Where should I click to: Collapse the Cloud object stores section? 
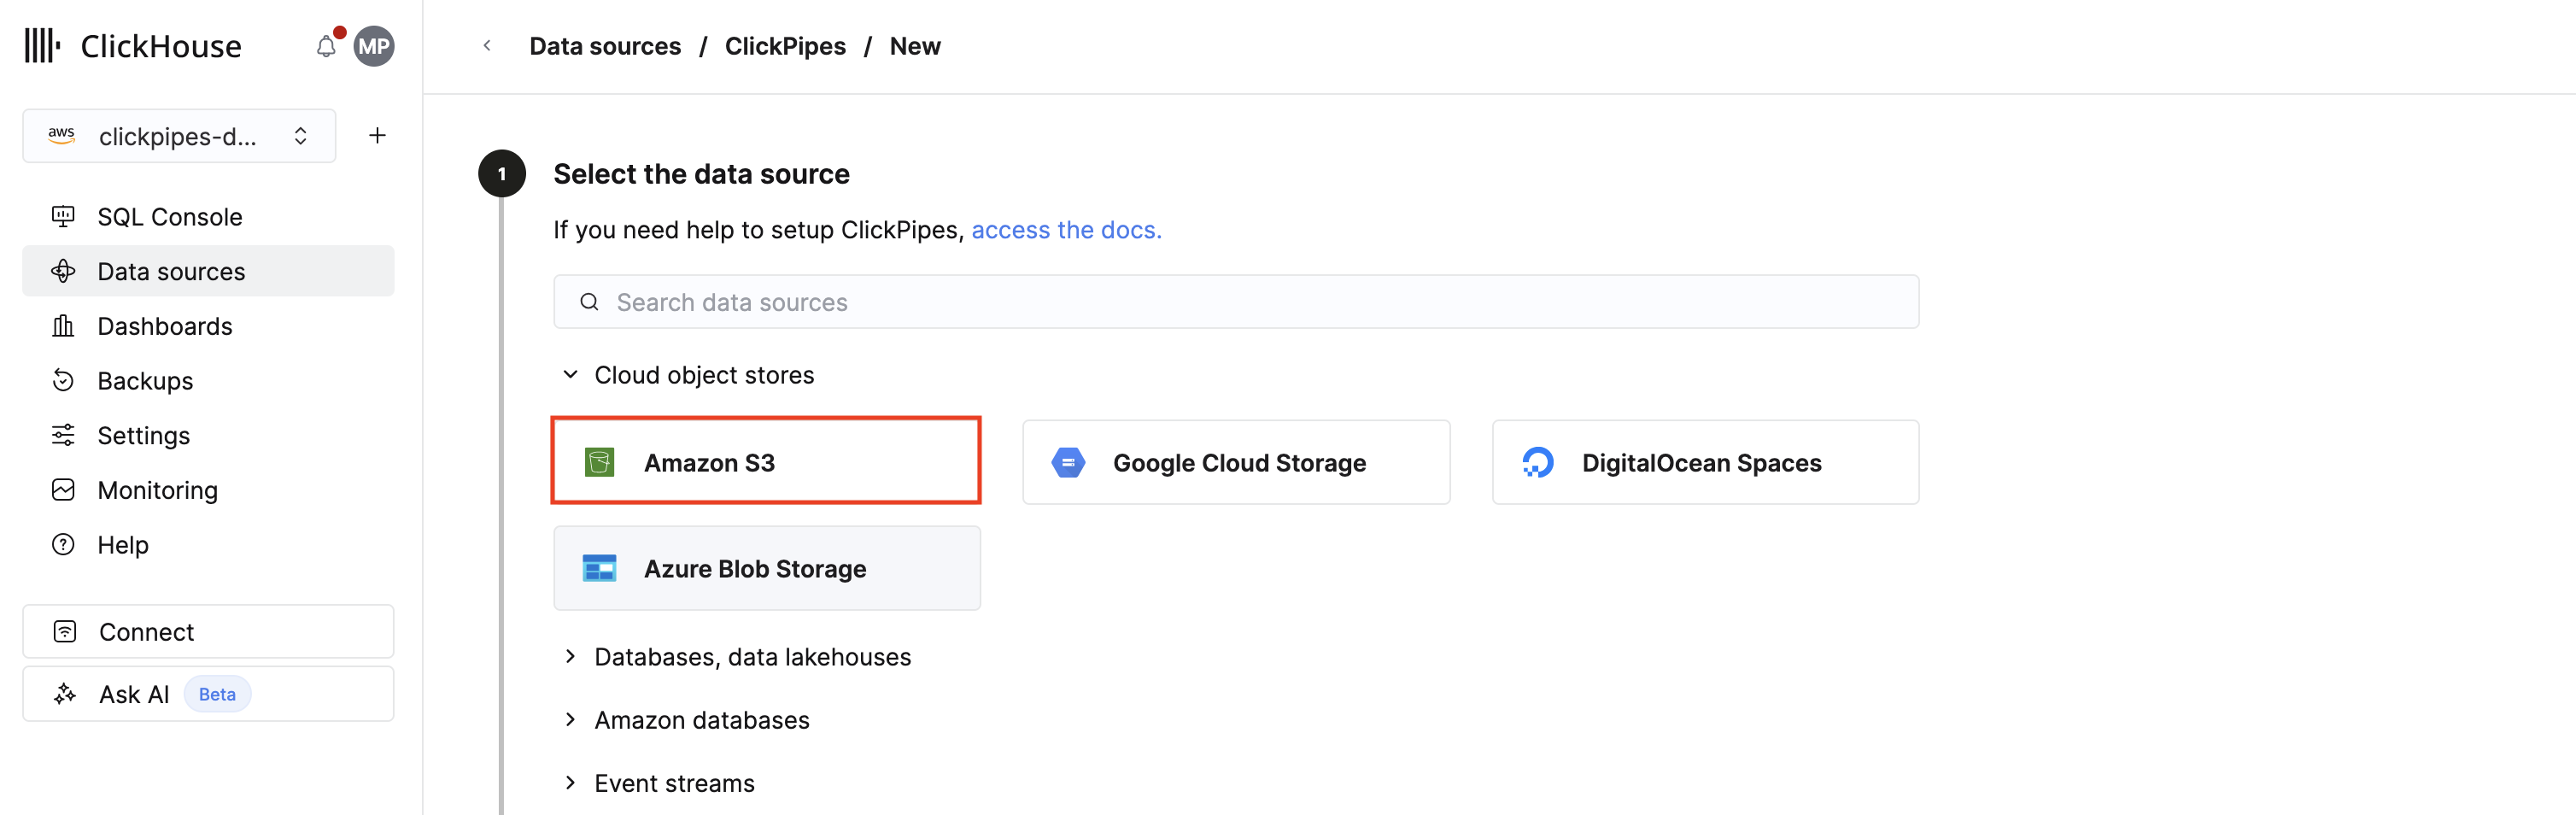(x=570, y=375)
